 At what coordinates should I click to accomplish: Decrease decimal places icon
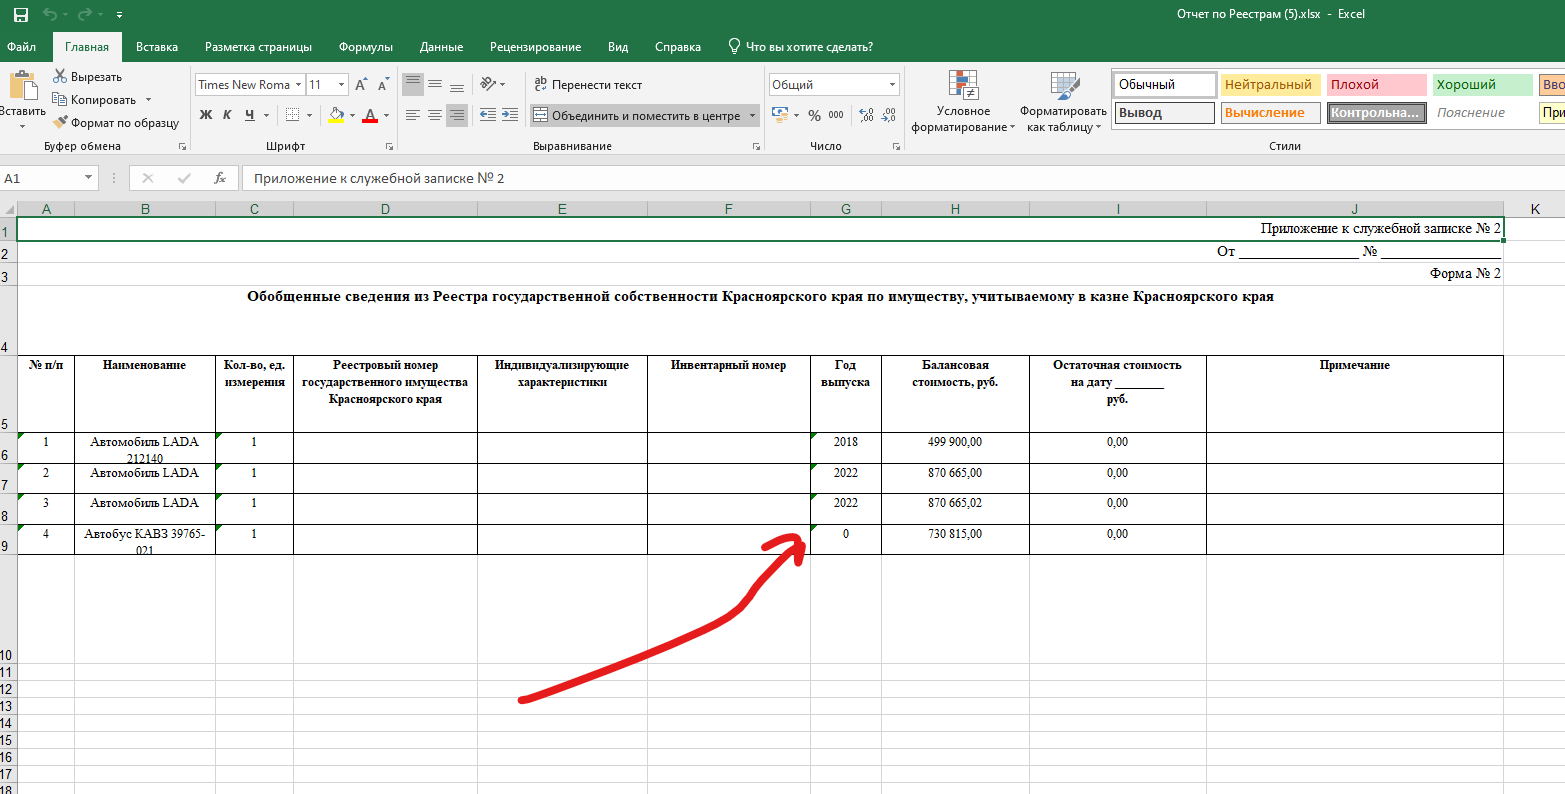(x=888, y=115)
